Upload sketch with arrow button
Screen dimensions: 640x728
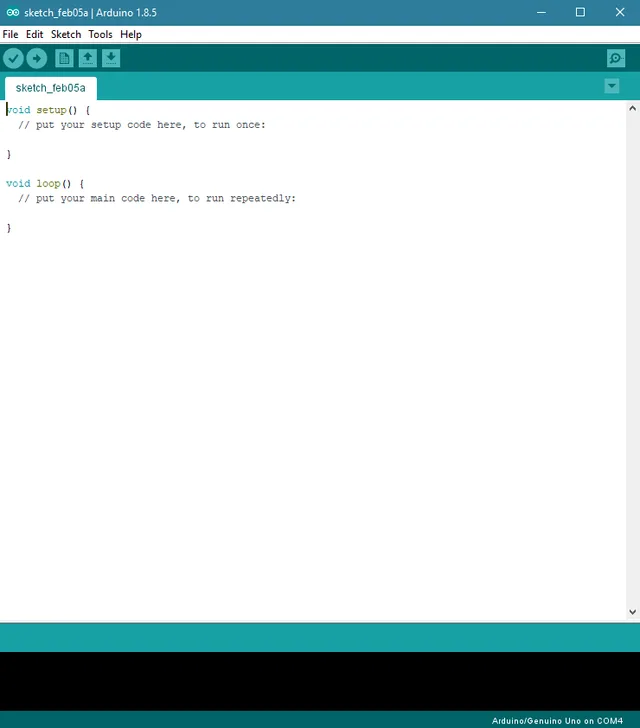37,58
